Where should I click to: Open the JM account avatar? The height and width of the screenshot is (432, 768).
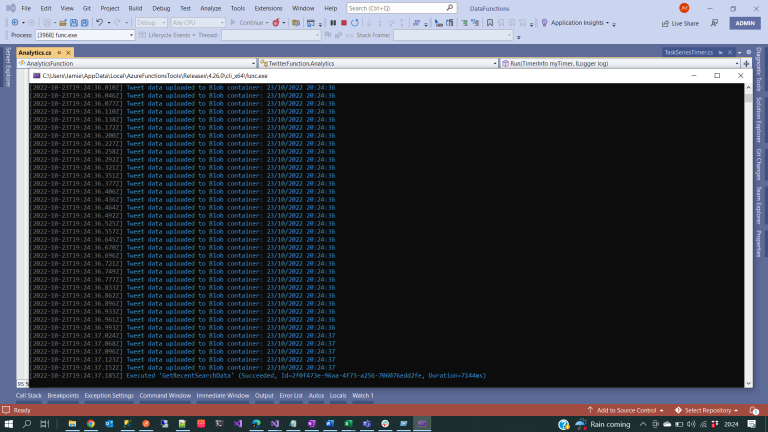tap(684, 8)
